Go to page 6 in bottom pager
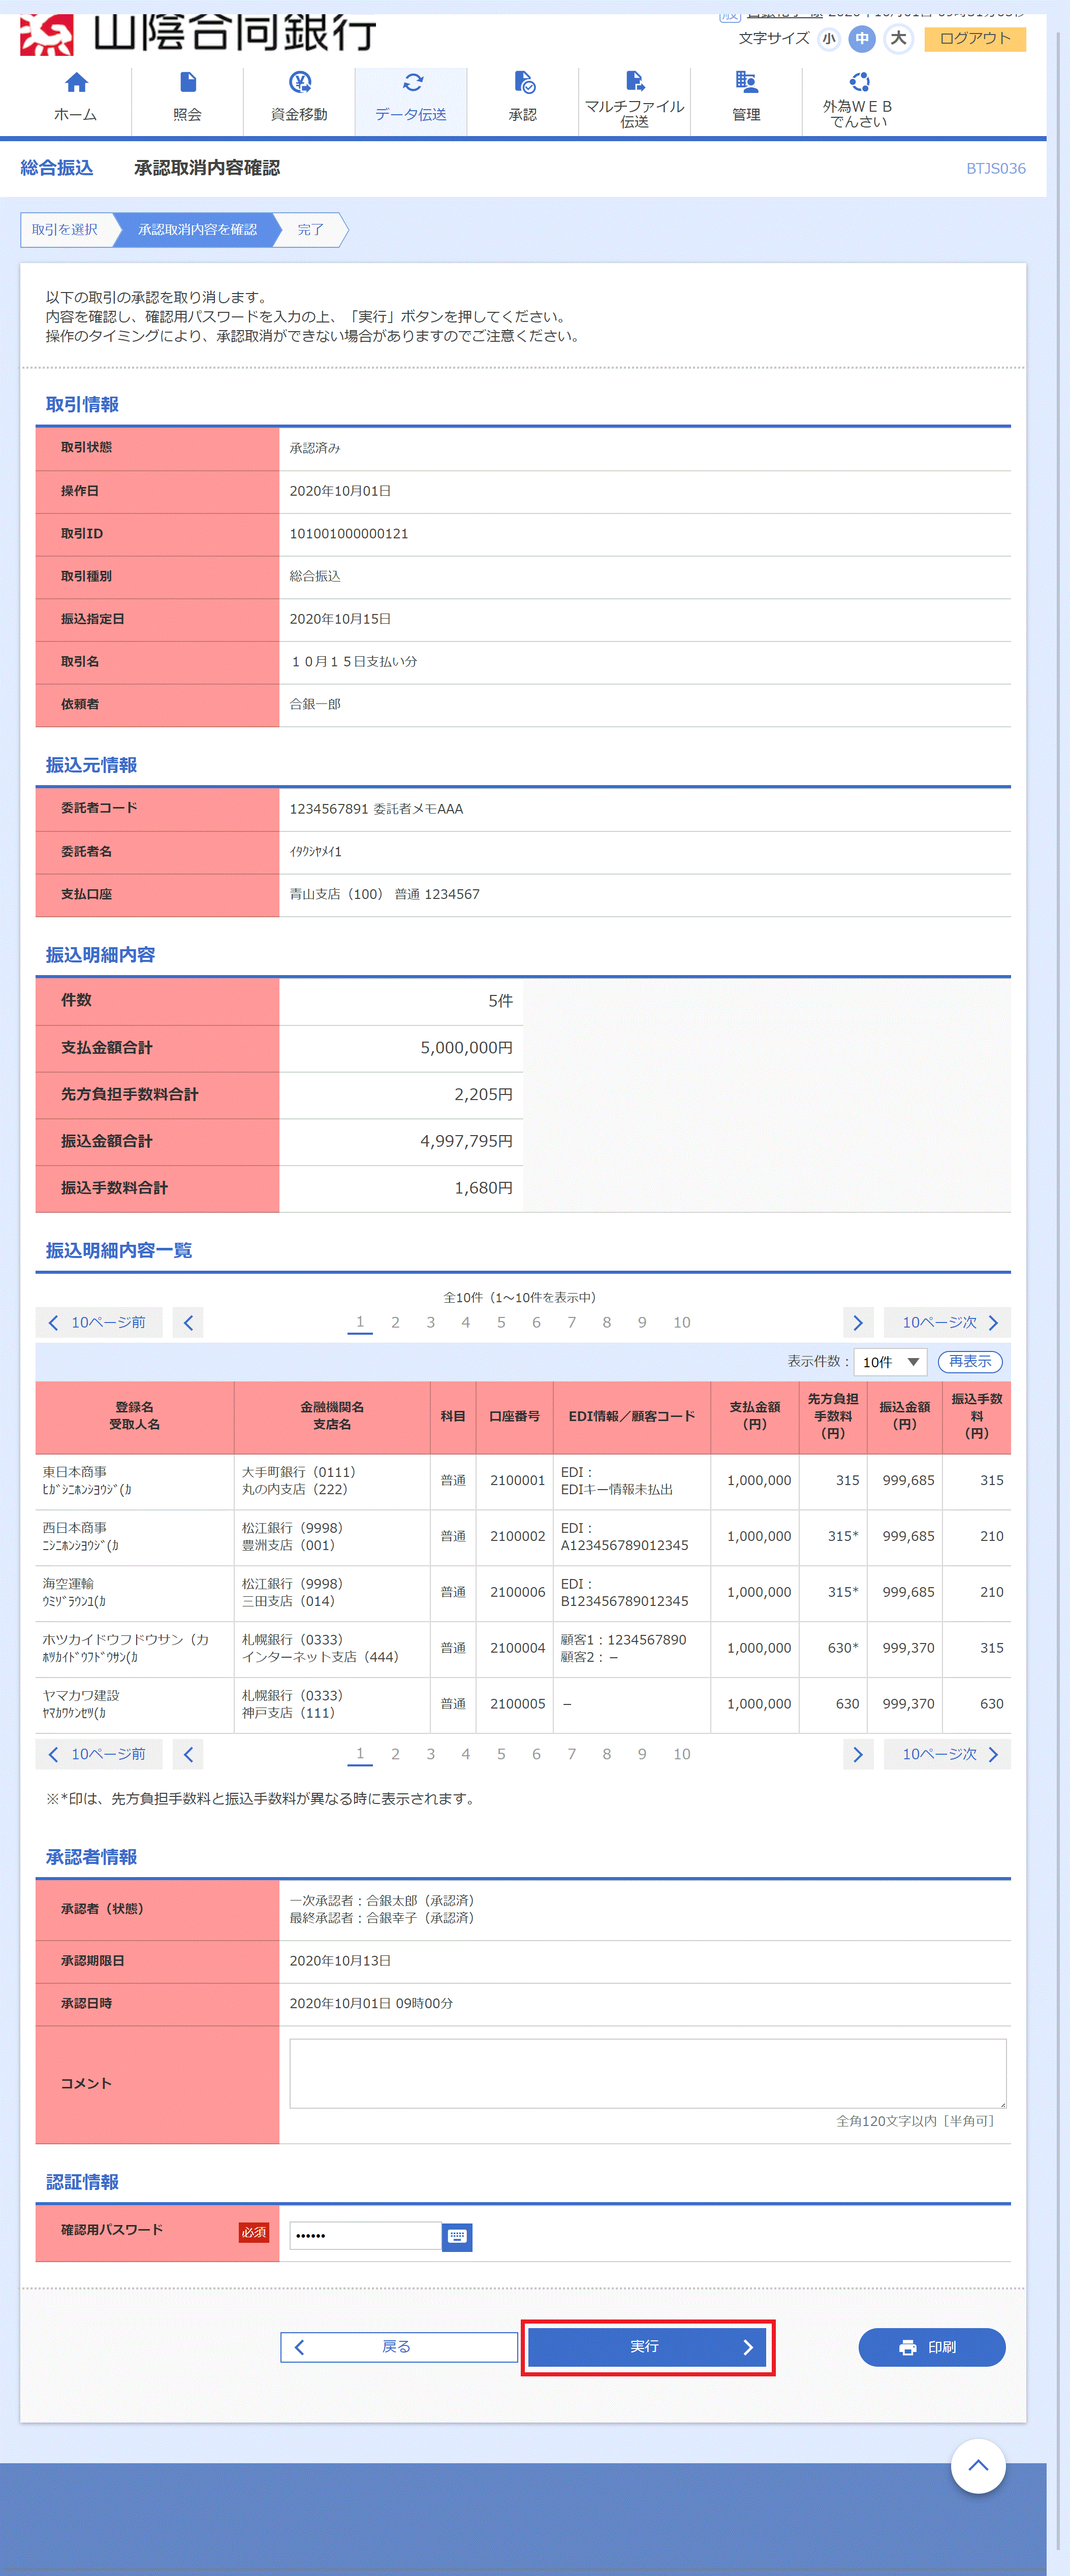Screen dimensions: 1070x2576 536,1754
